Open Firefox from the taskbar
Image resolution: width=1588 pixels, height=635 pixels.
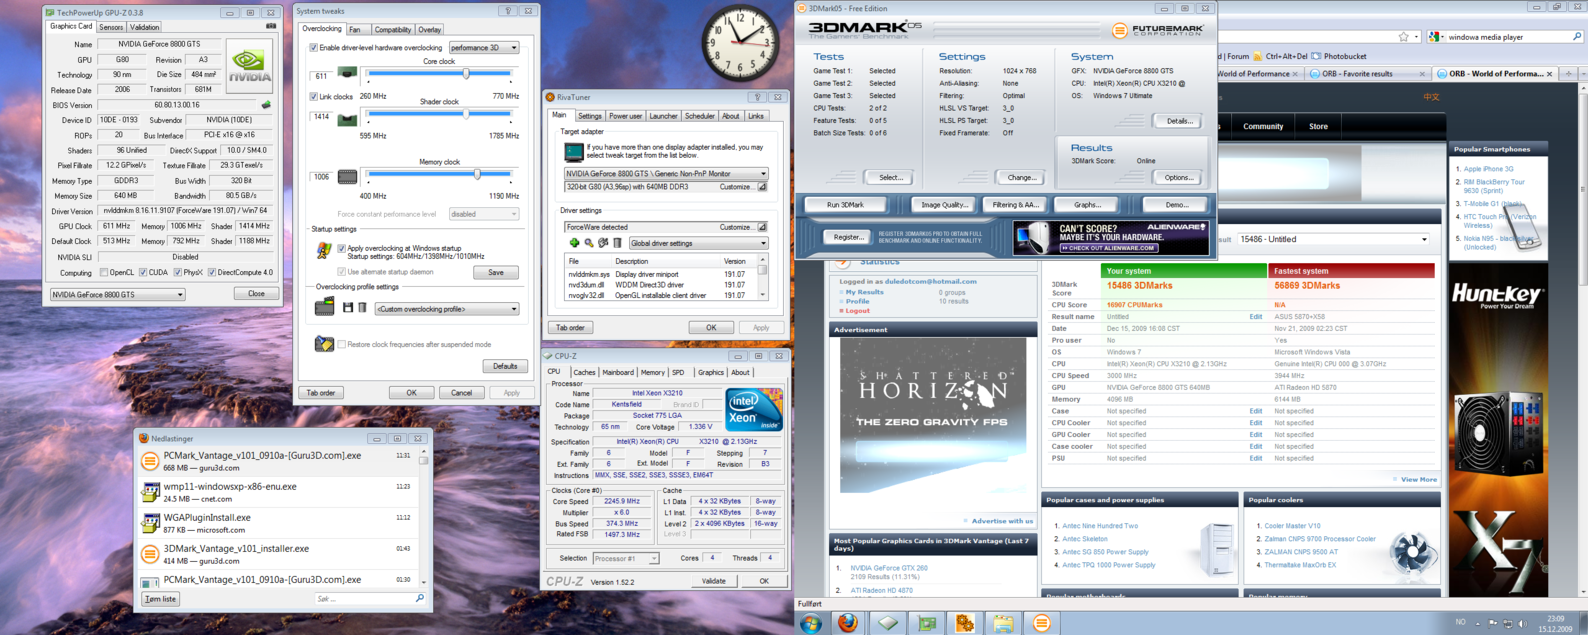(x=848, y=623)
